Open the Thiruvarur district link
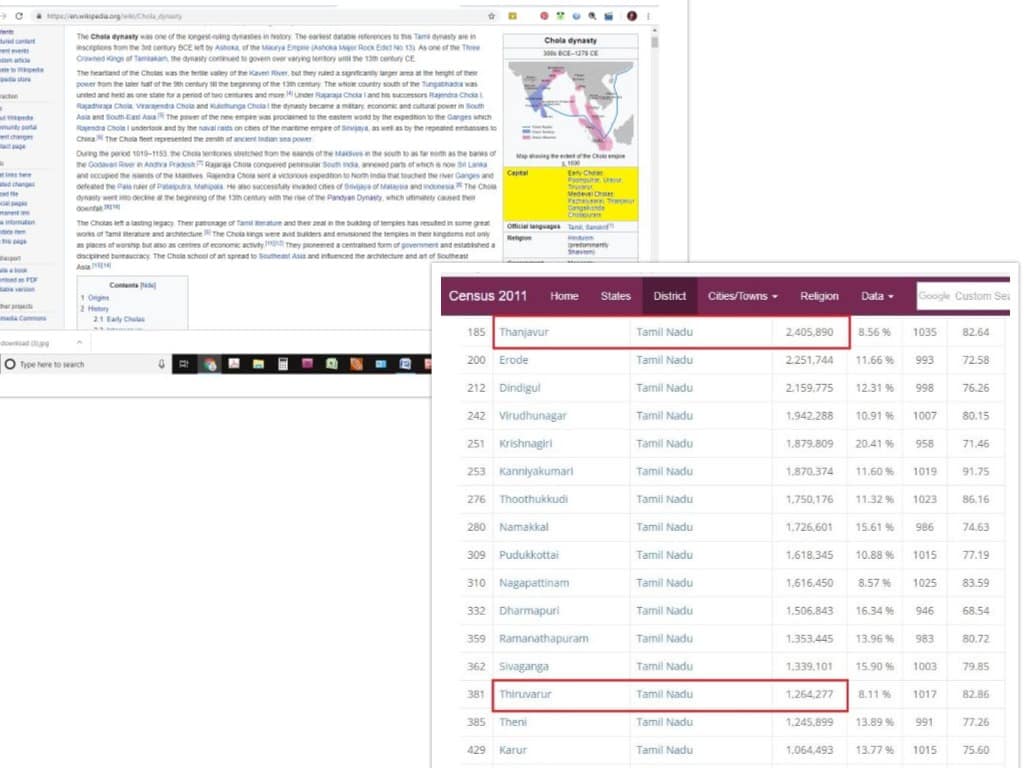The image size is (1024, 768). pos(525,694)
